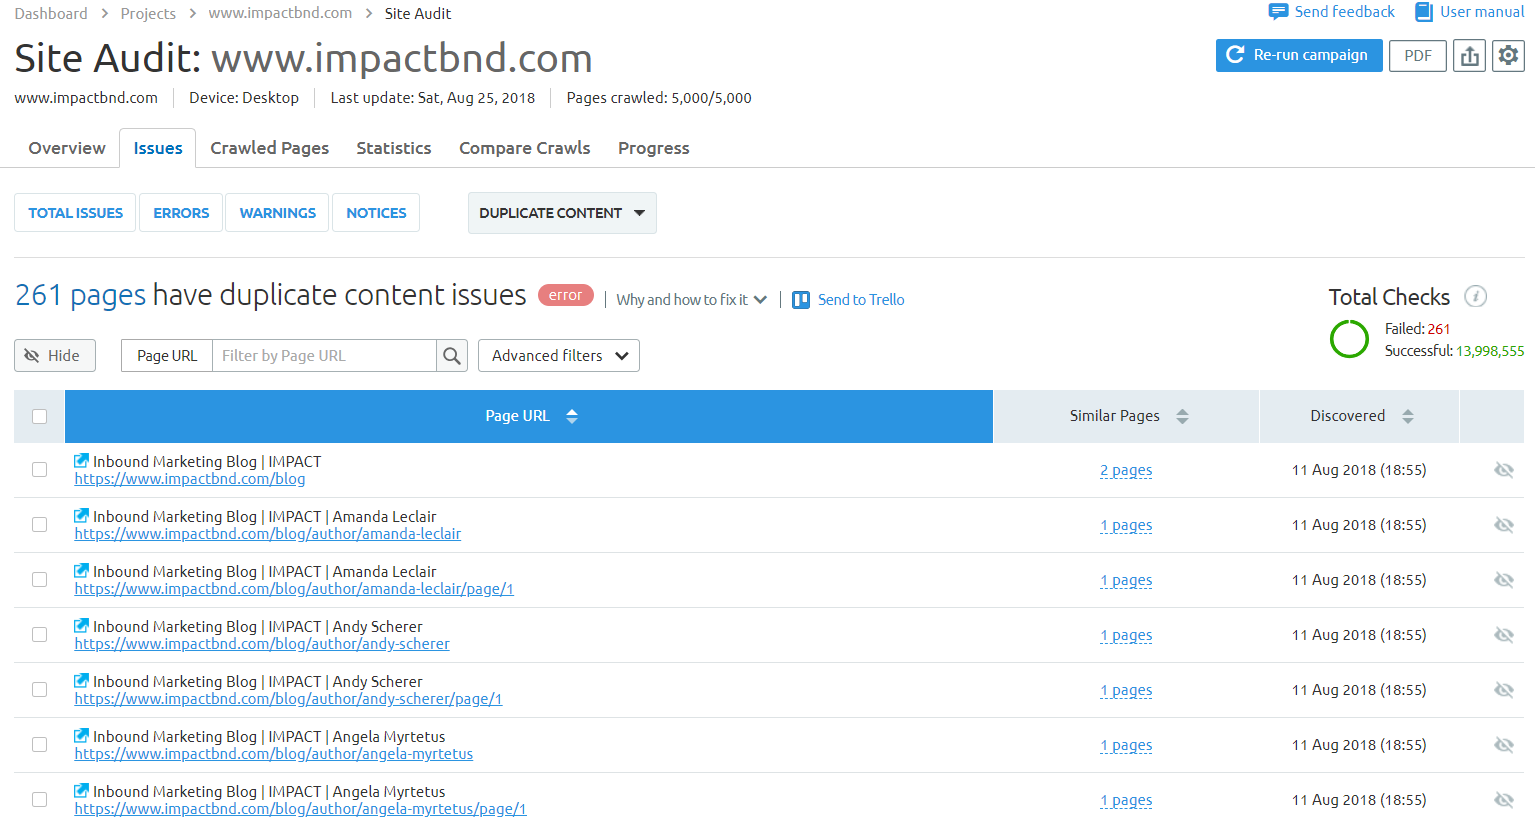Open the Duplicate Content dropdown
The image size is (1535, 825).
pos(562,213)
